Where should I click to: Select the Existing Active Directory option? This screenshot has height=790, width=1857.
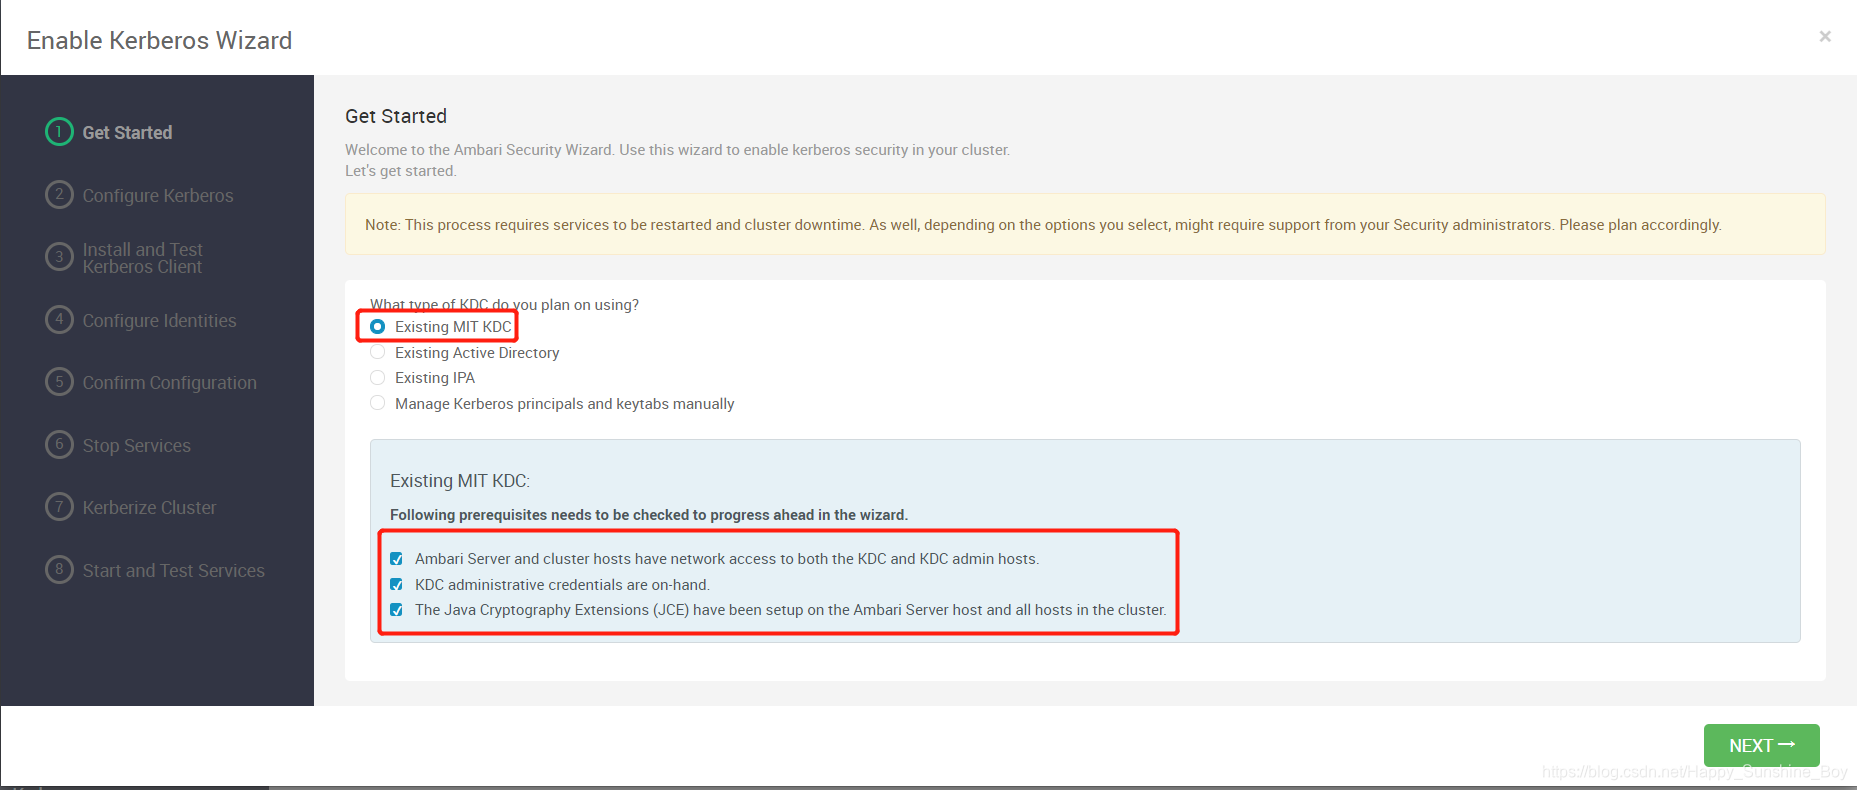[x=377, y=352]
